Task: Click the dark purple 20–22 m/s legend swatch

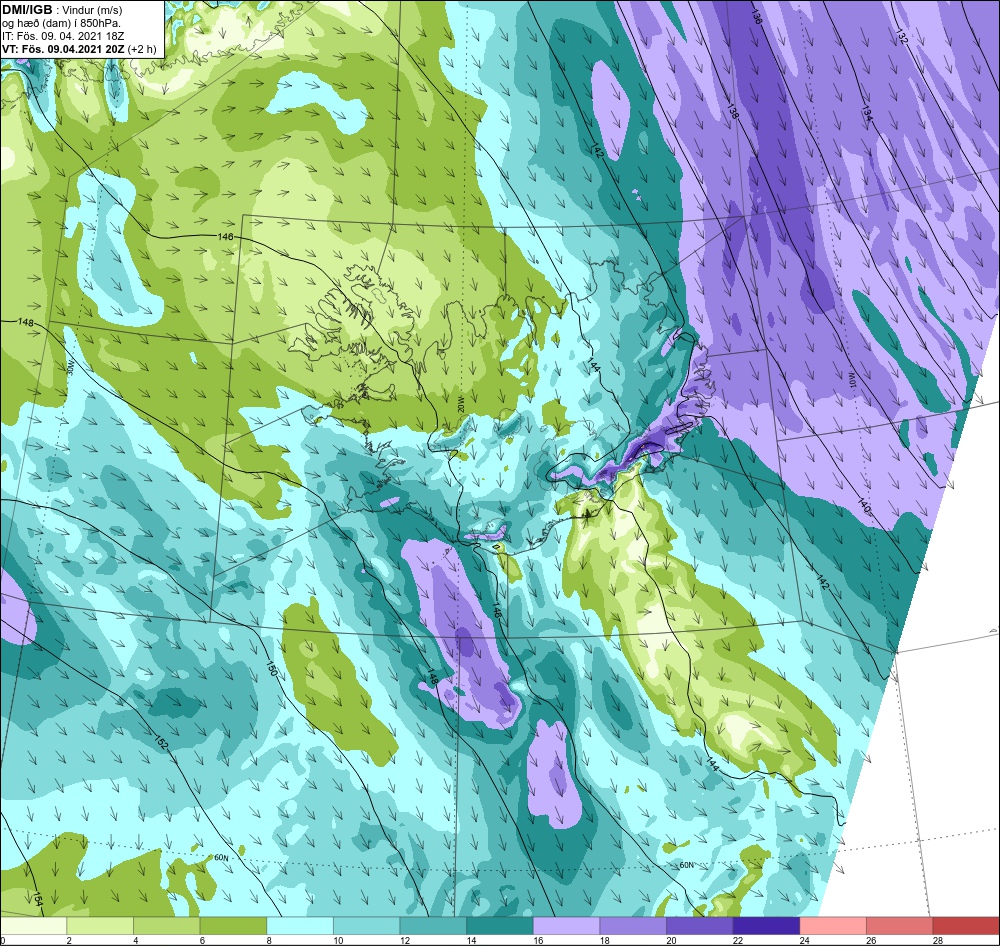Action: 700,926
